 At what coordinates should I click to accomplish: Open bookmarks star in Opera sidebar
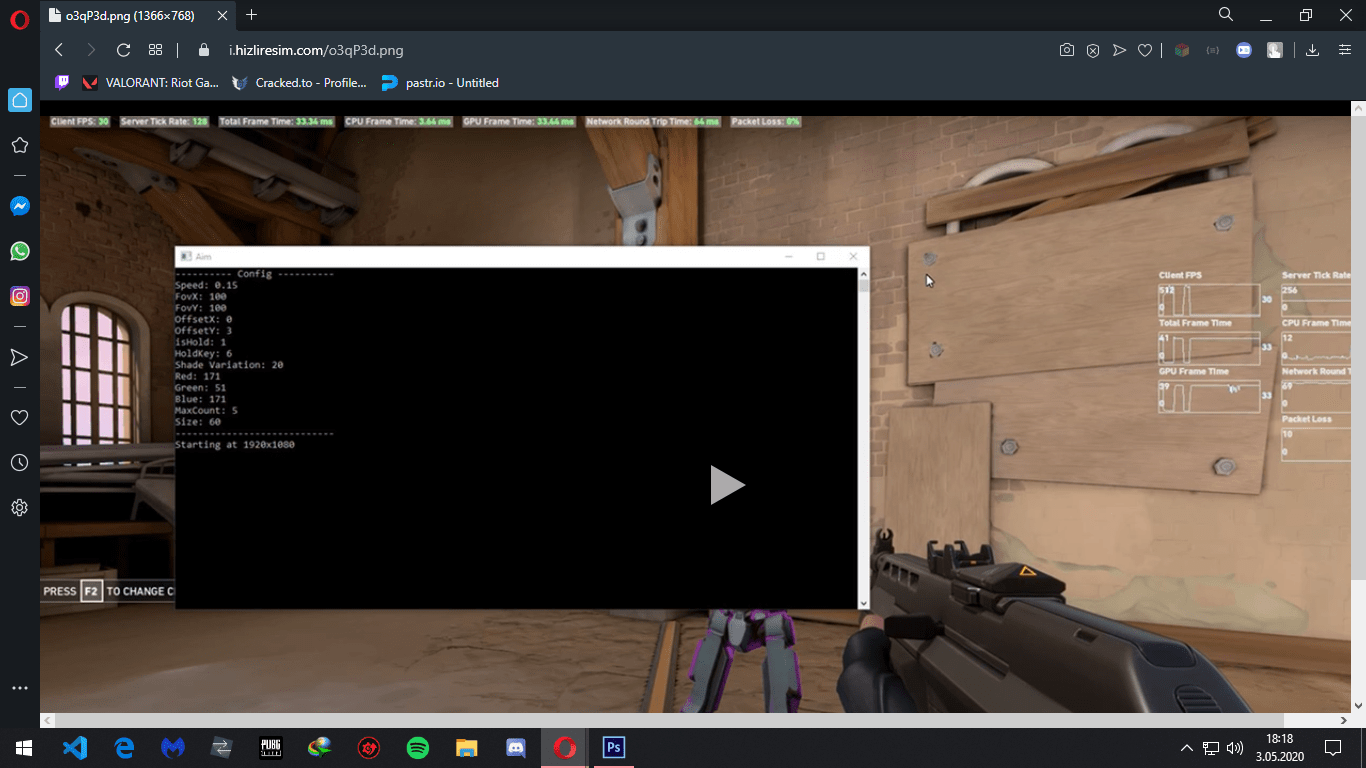(x=19, y=145)
